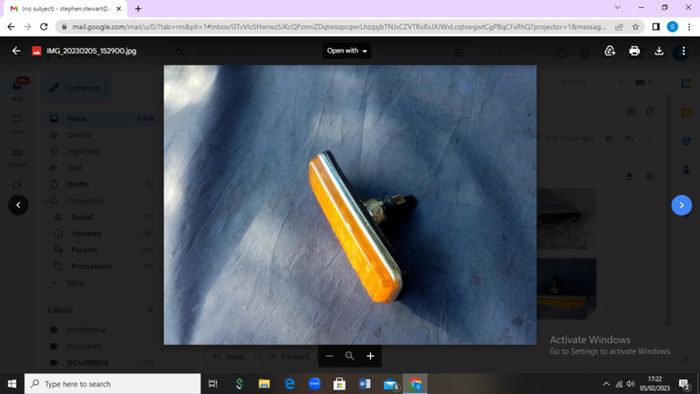Open the taskbar clock and date
This screenshot has width=700, height=394.
(x=655, y=384)
